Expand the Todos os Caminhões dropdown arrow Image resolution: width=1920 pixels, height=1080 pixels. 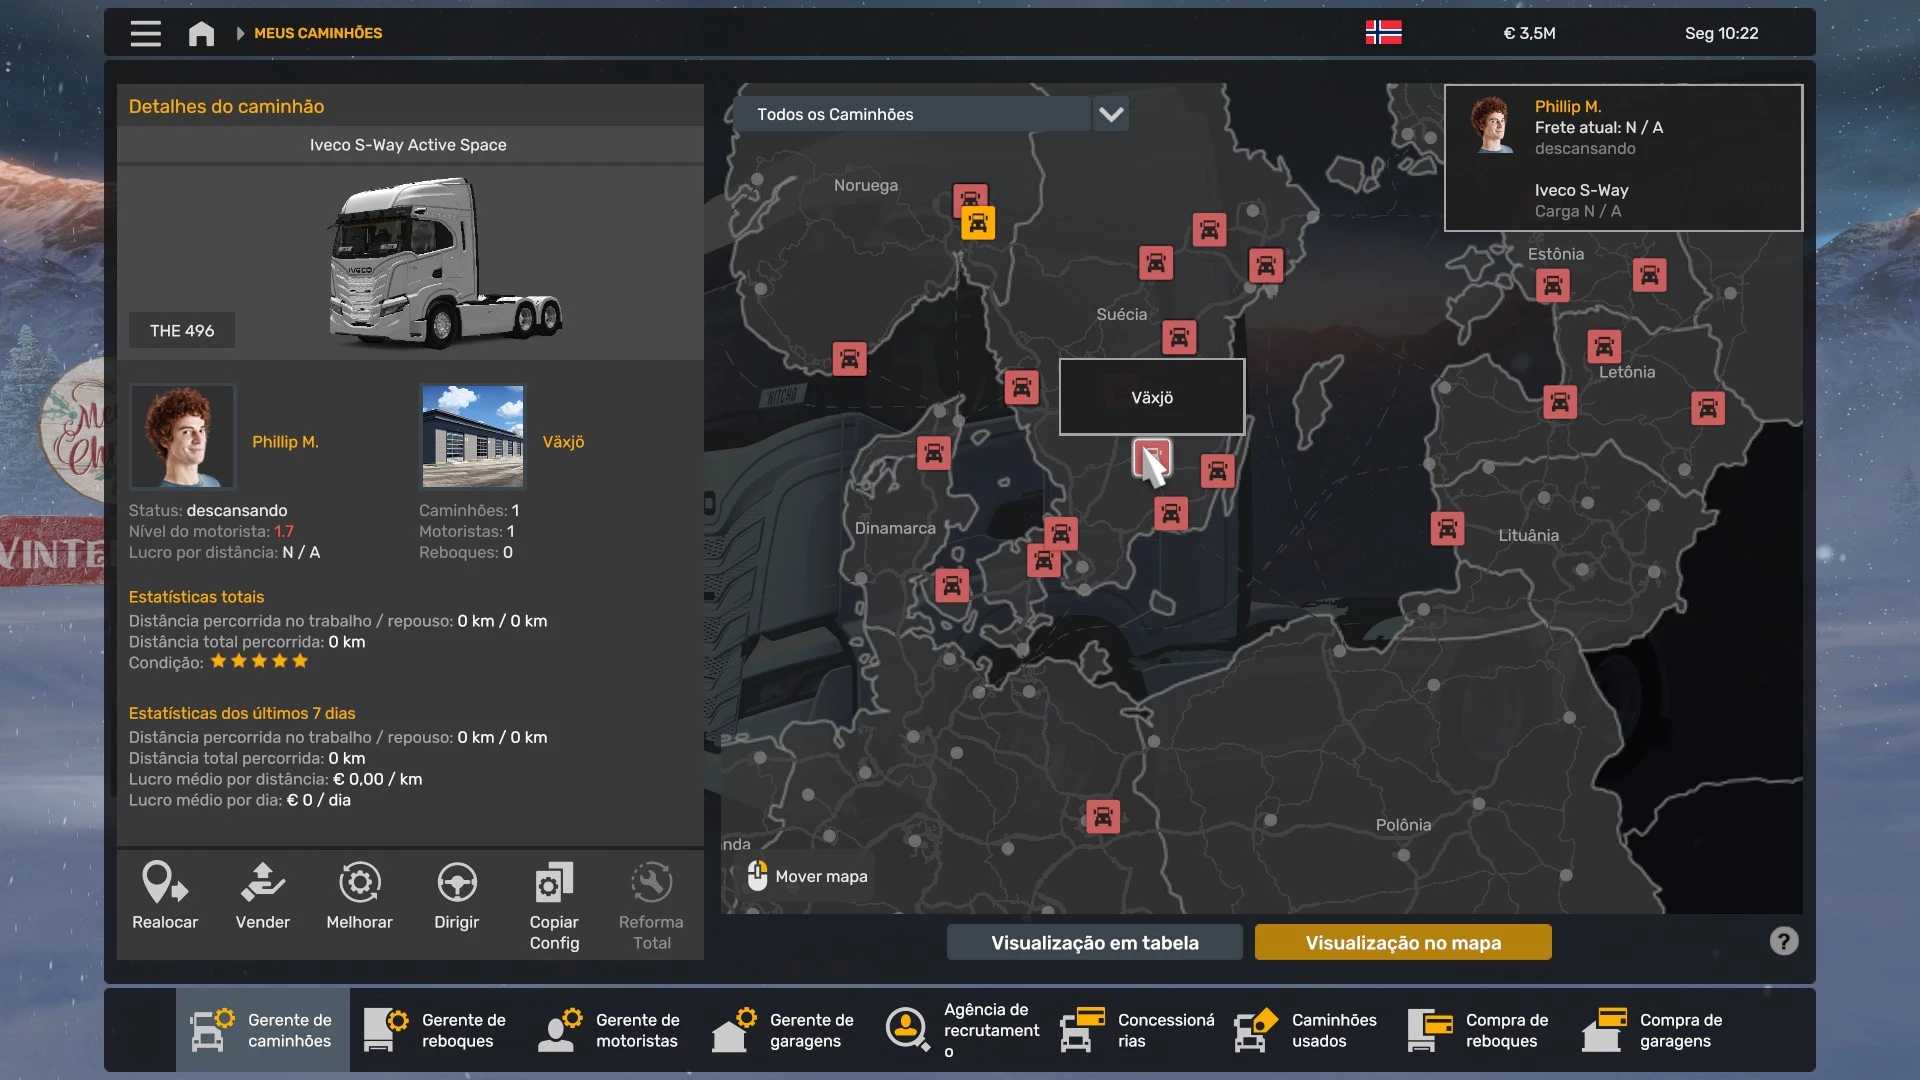click(x=1110, y=114)
